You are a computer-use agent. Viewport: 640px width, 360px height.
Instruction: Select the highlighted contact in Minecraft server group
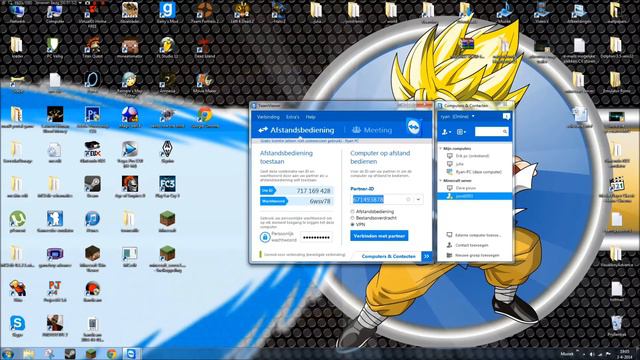coord(475,196)
